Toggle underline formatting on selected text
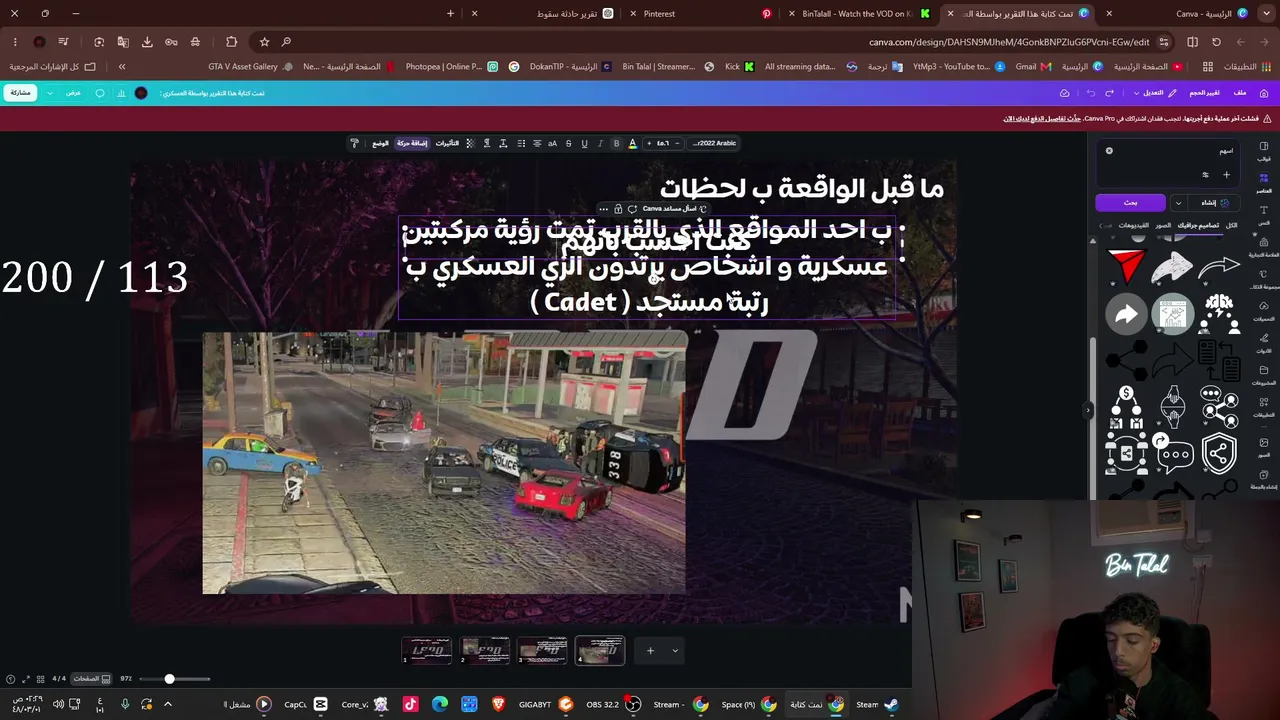The height and width of the screenshot is (720, 1280). 584,143
